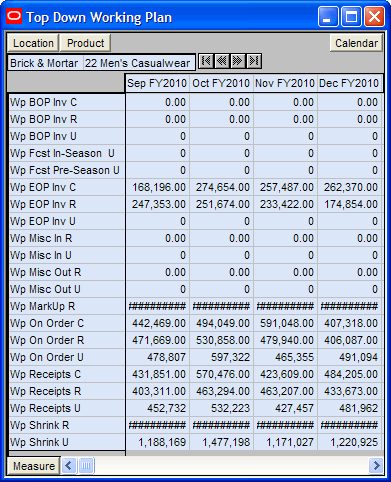Minimize the Top Down Working Plan window
The height and width of the screenshot is (482, 391).
pos(328,16)
